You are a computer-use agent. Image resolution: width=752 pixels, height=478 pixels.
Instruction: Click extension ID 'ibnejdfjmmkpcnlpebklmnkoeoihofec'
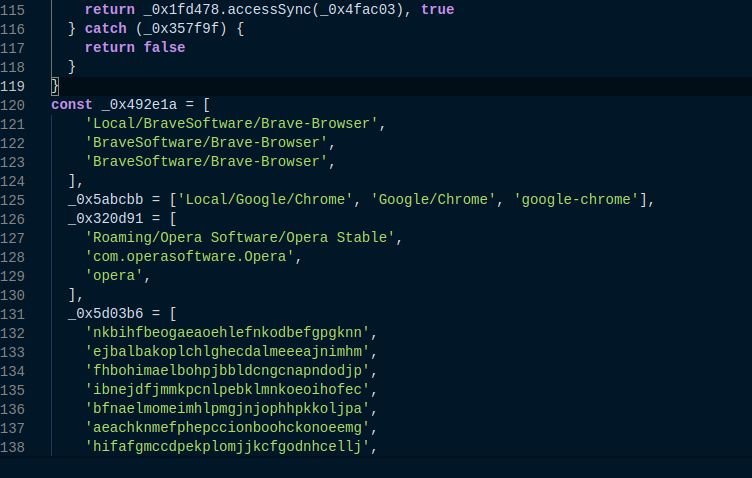[x=227, y=389]
